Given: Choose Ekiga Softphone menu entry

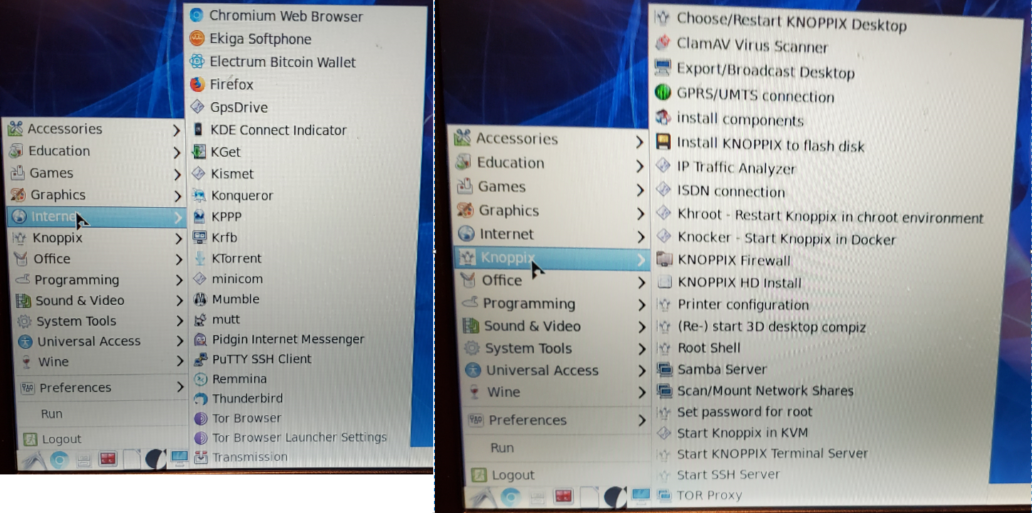Looking at the screenshot, I should point(250,39).
